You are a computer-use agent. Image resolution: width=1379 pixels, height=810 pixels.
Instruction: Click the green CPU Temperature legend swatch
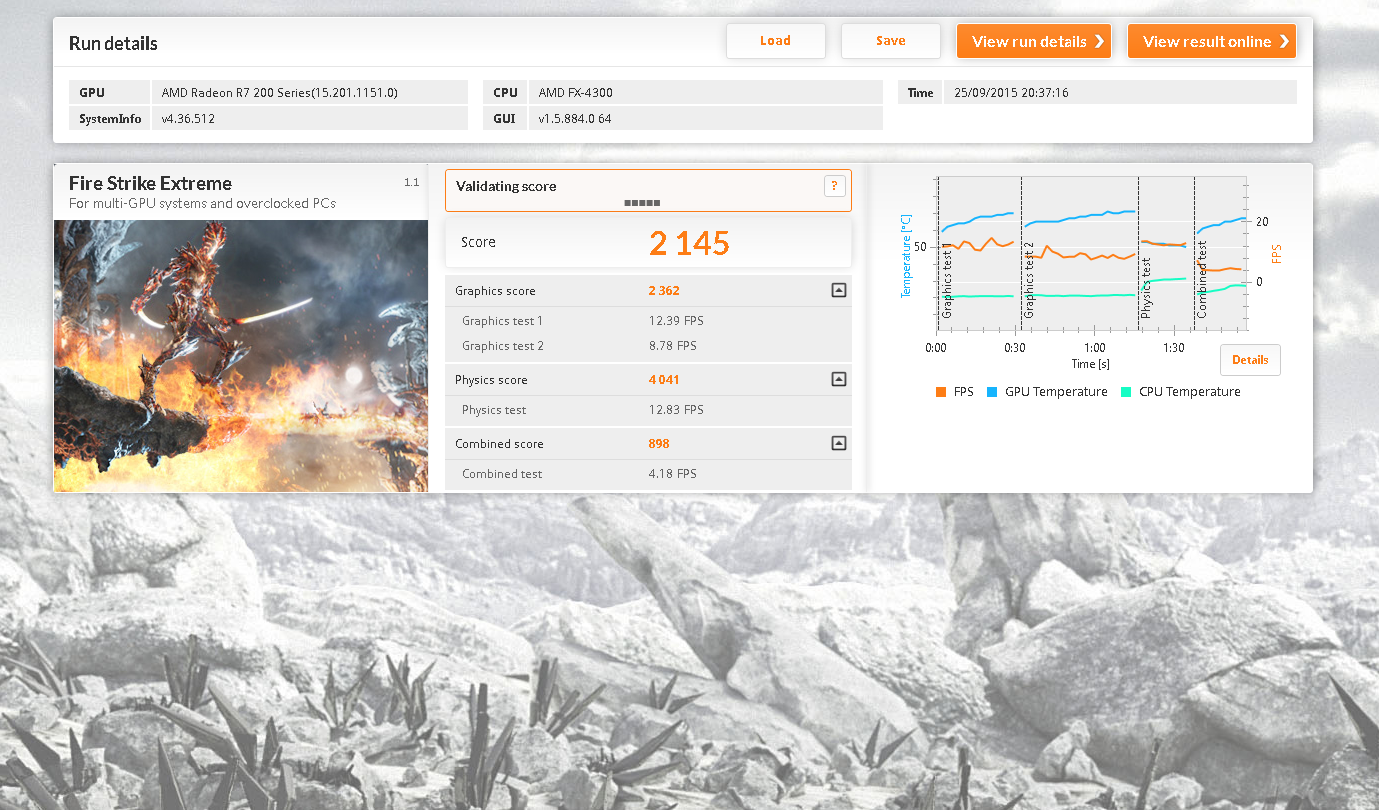1127,392
